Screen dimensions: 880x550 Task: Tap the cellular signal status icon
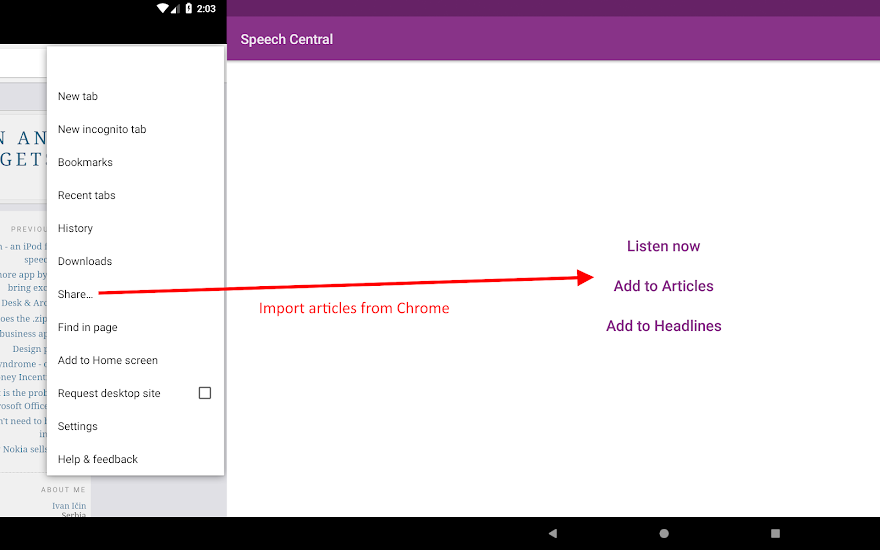175,8
